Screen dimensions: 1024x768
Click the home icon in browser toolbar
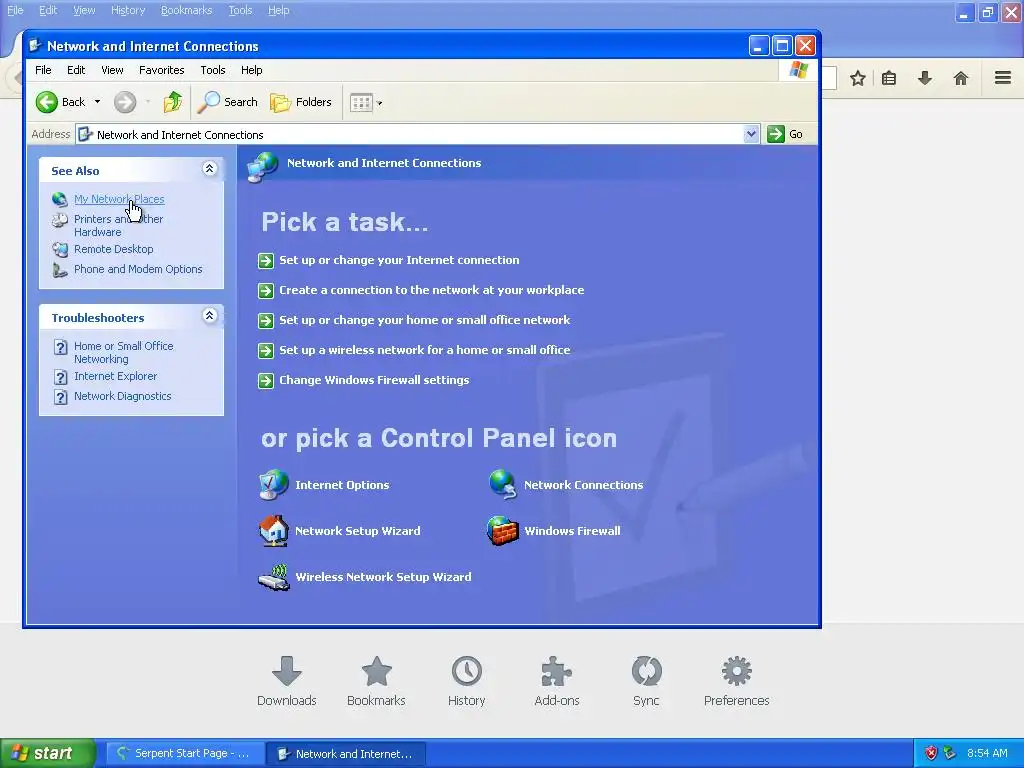tap(961, 78)
